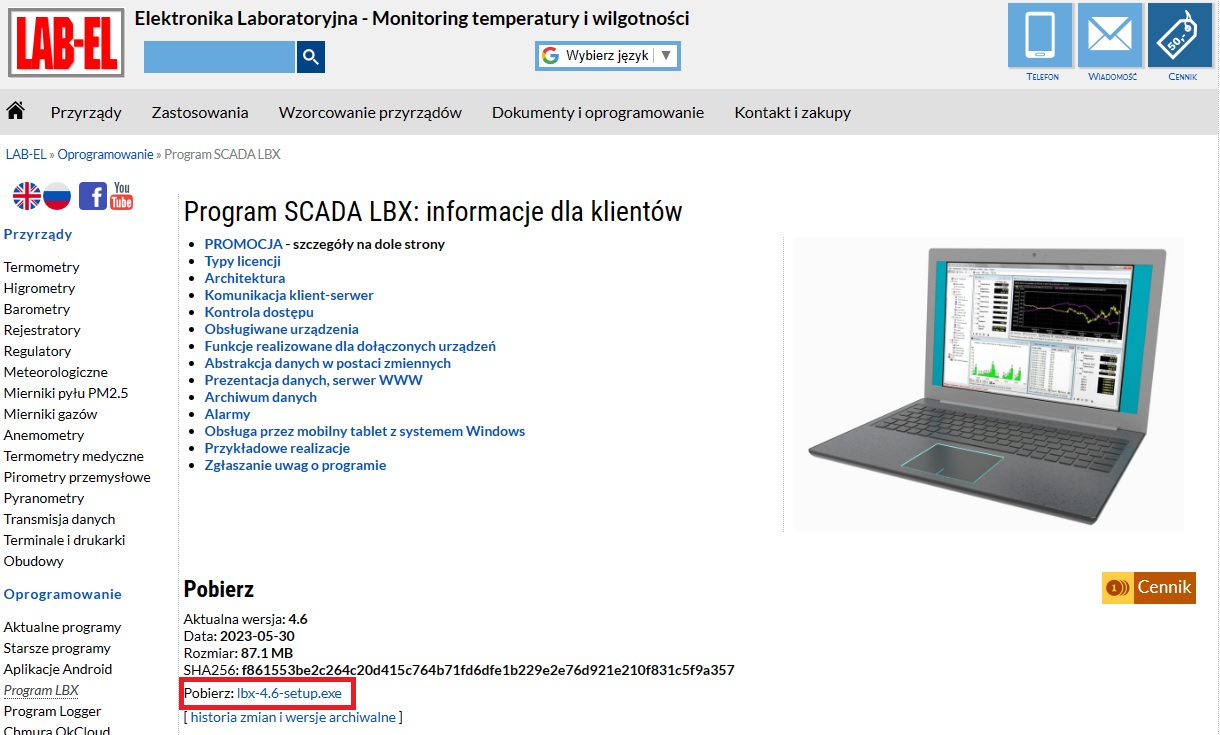Open the Dokumenty i oprogramowanie menu
1220x735 pixels.
(x=598, y=112)
